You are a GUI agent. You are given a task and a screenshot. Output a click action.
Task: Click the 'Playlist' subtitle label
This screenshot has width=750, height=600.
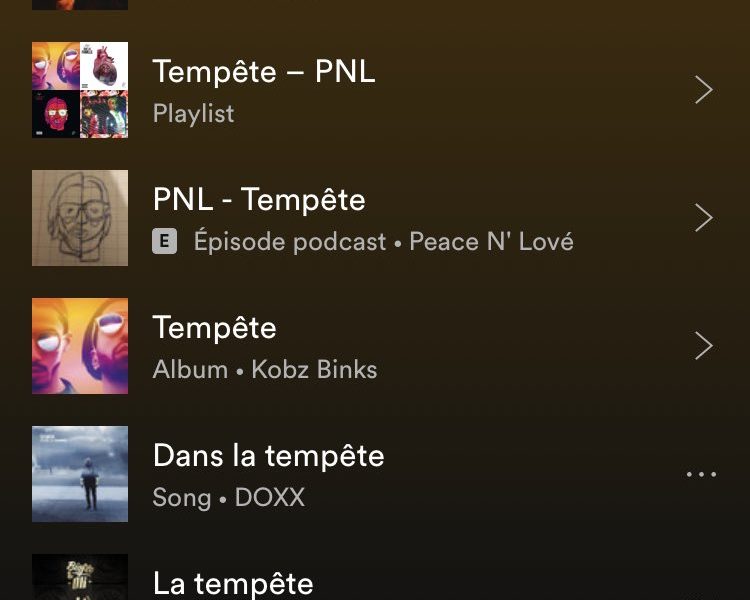193,114
